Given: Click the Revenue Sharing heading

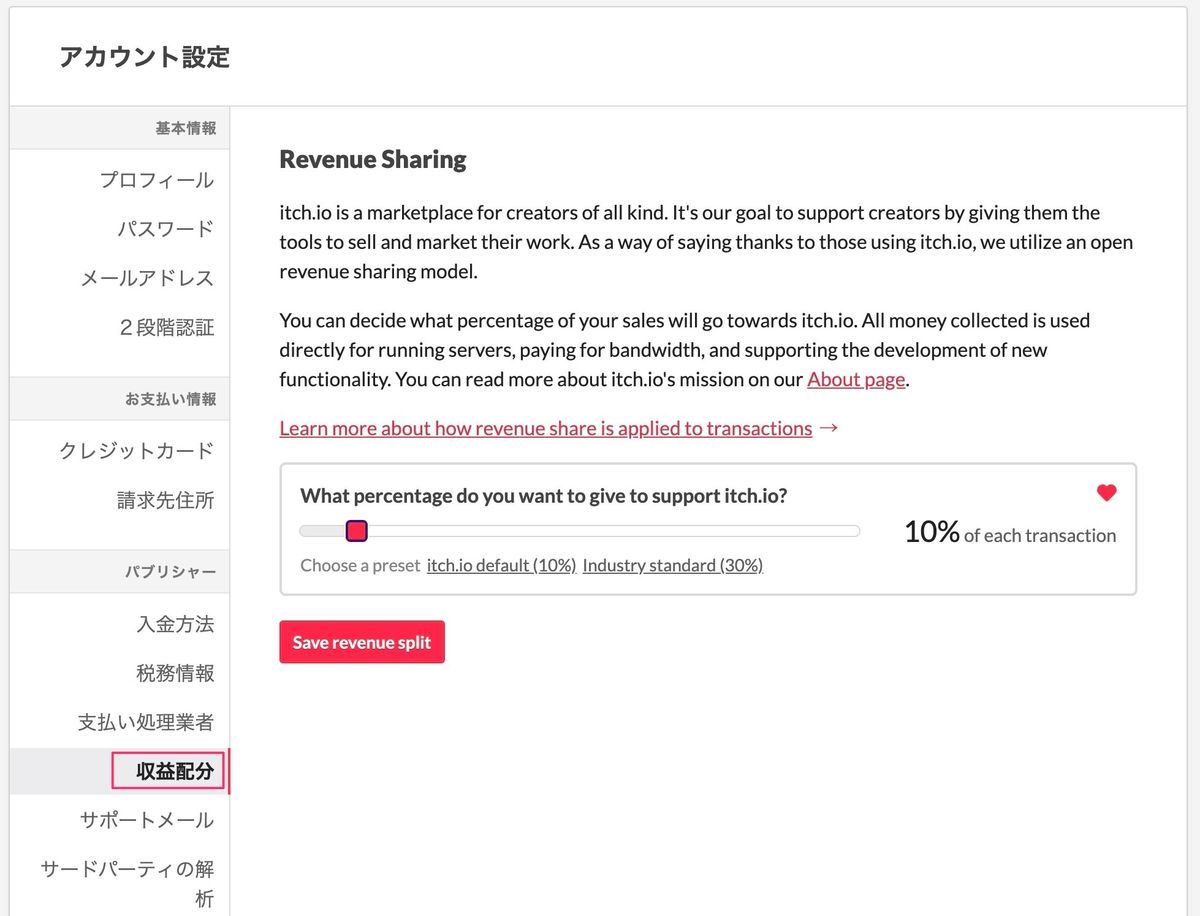Looking at the screenshot, I should [373, 159].
